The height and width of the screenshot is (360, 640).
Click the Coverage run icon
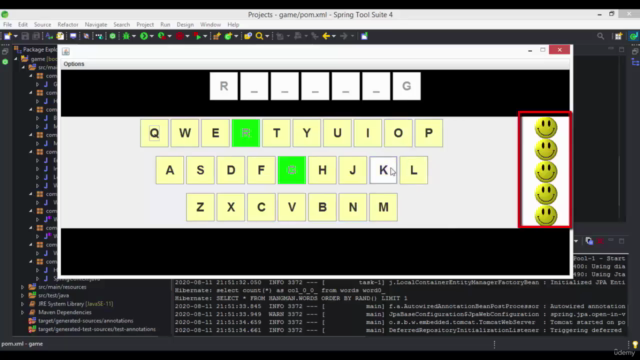[x=162, y=36]
